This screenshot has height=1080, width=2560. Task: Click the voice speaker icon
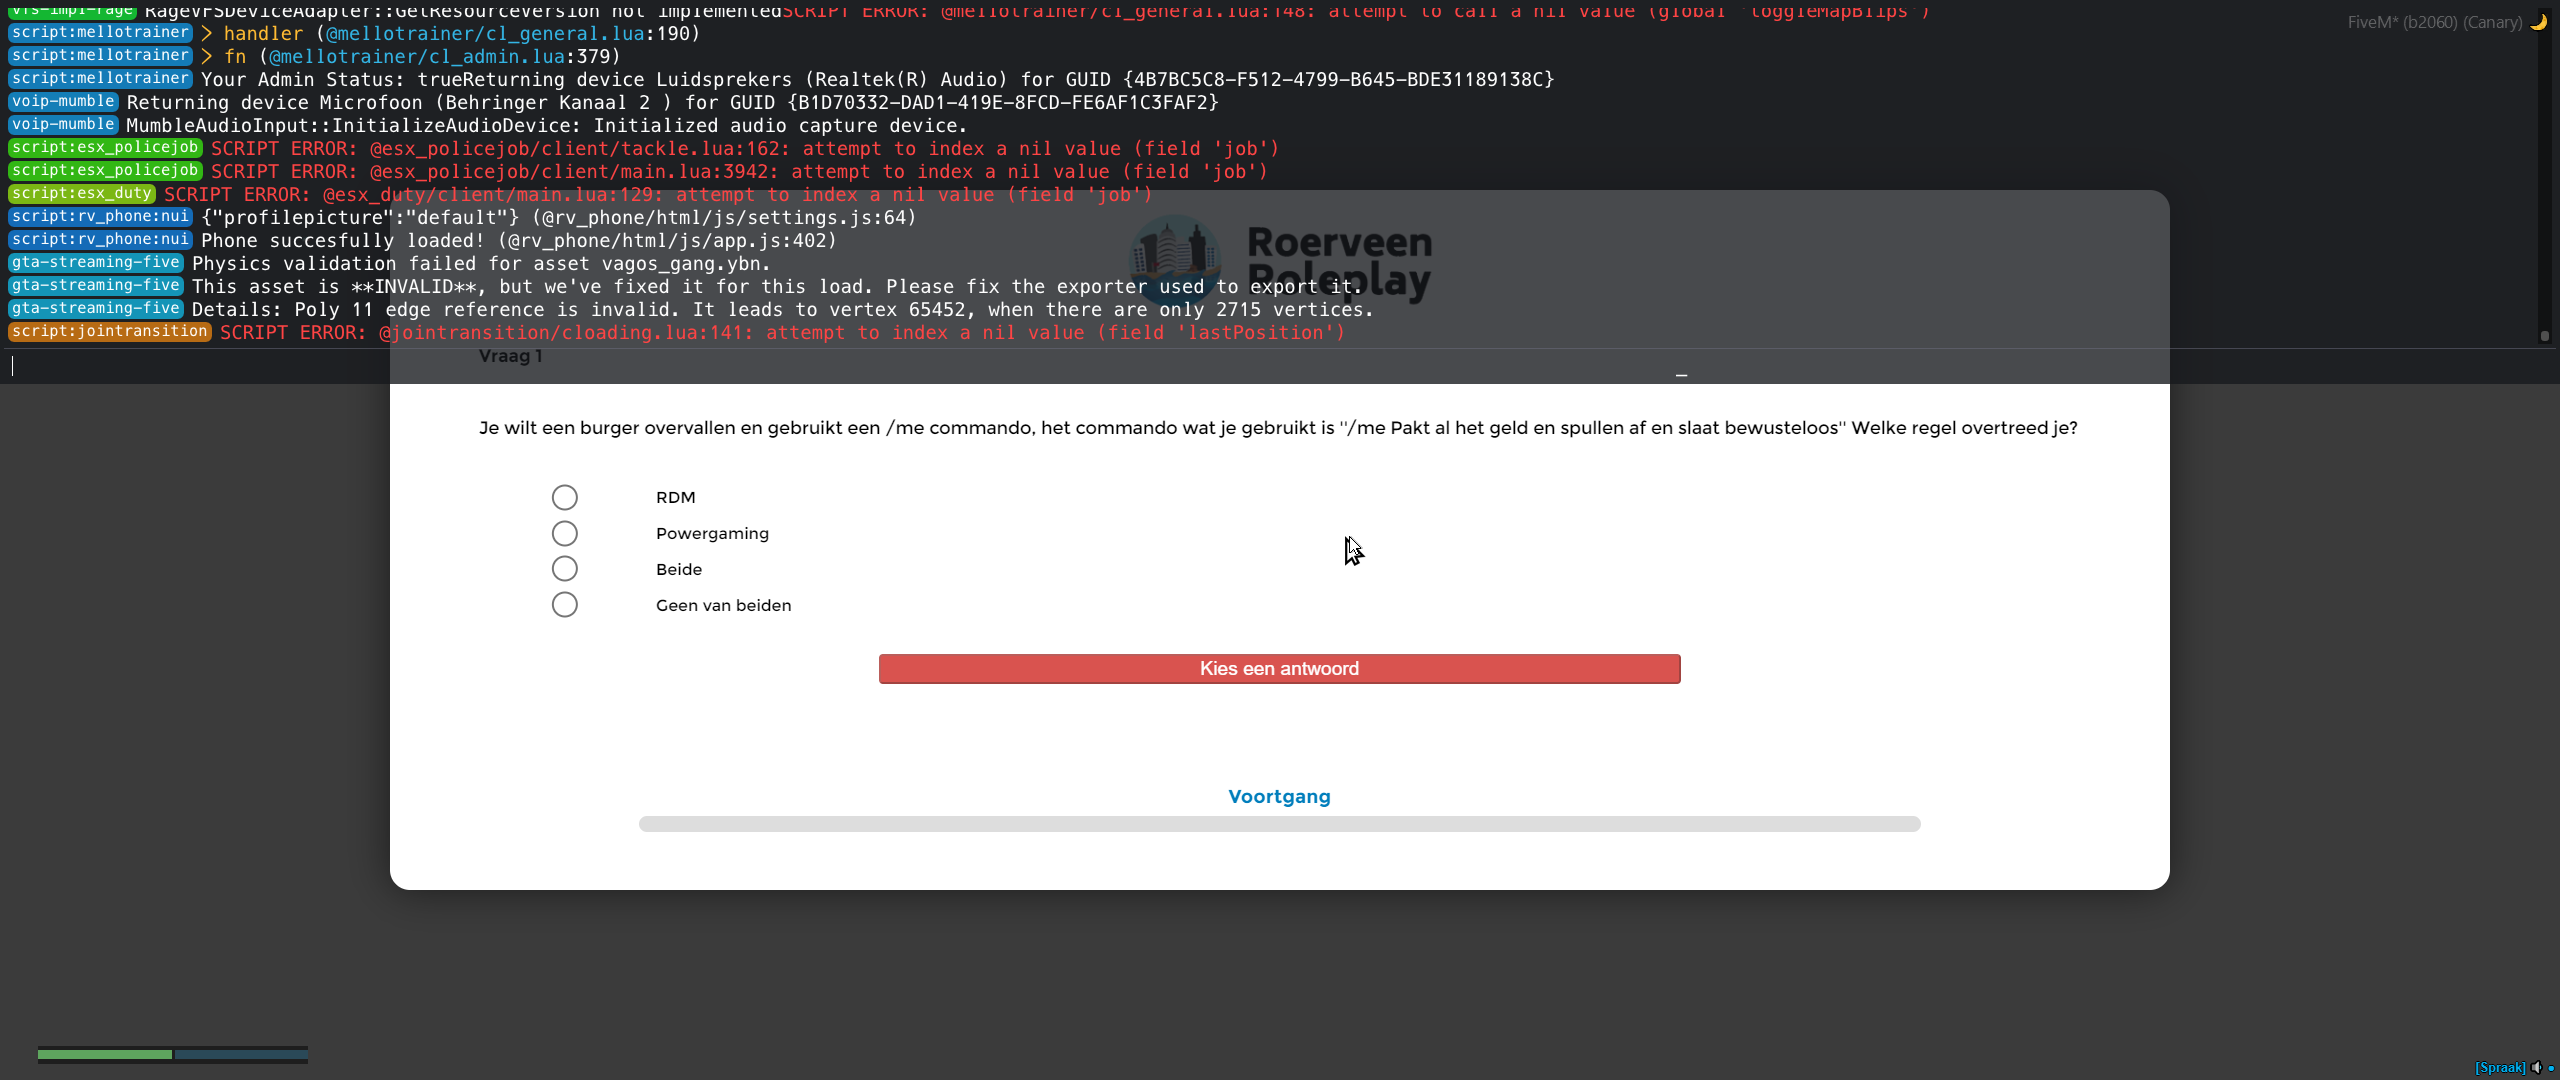[x=2536, y=1067]
